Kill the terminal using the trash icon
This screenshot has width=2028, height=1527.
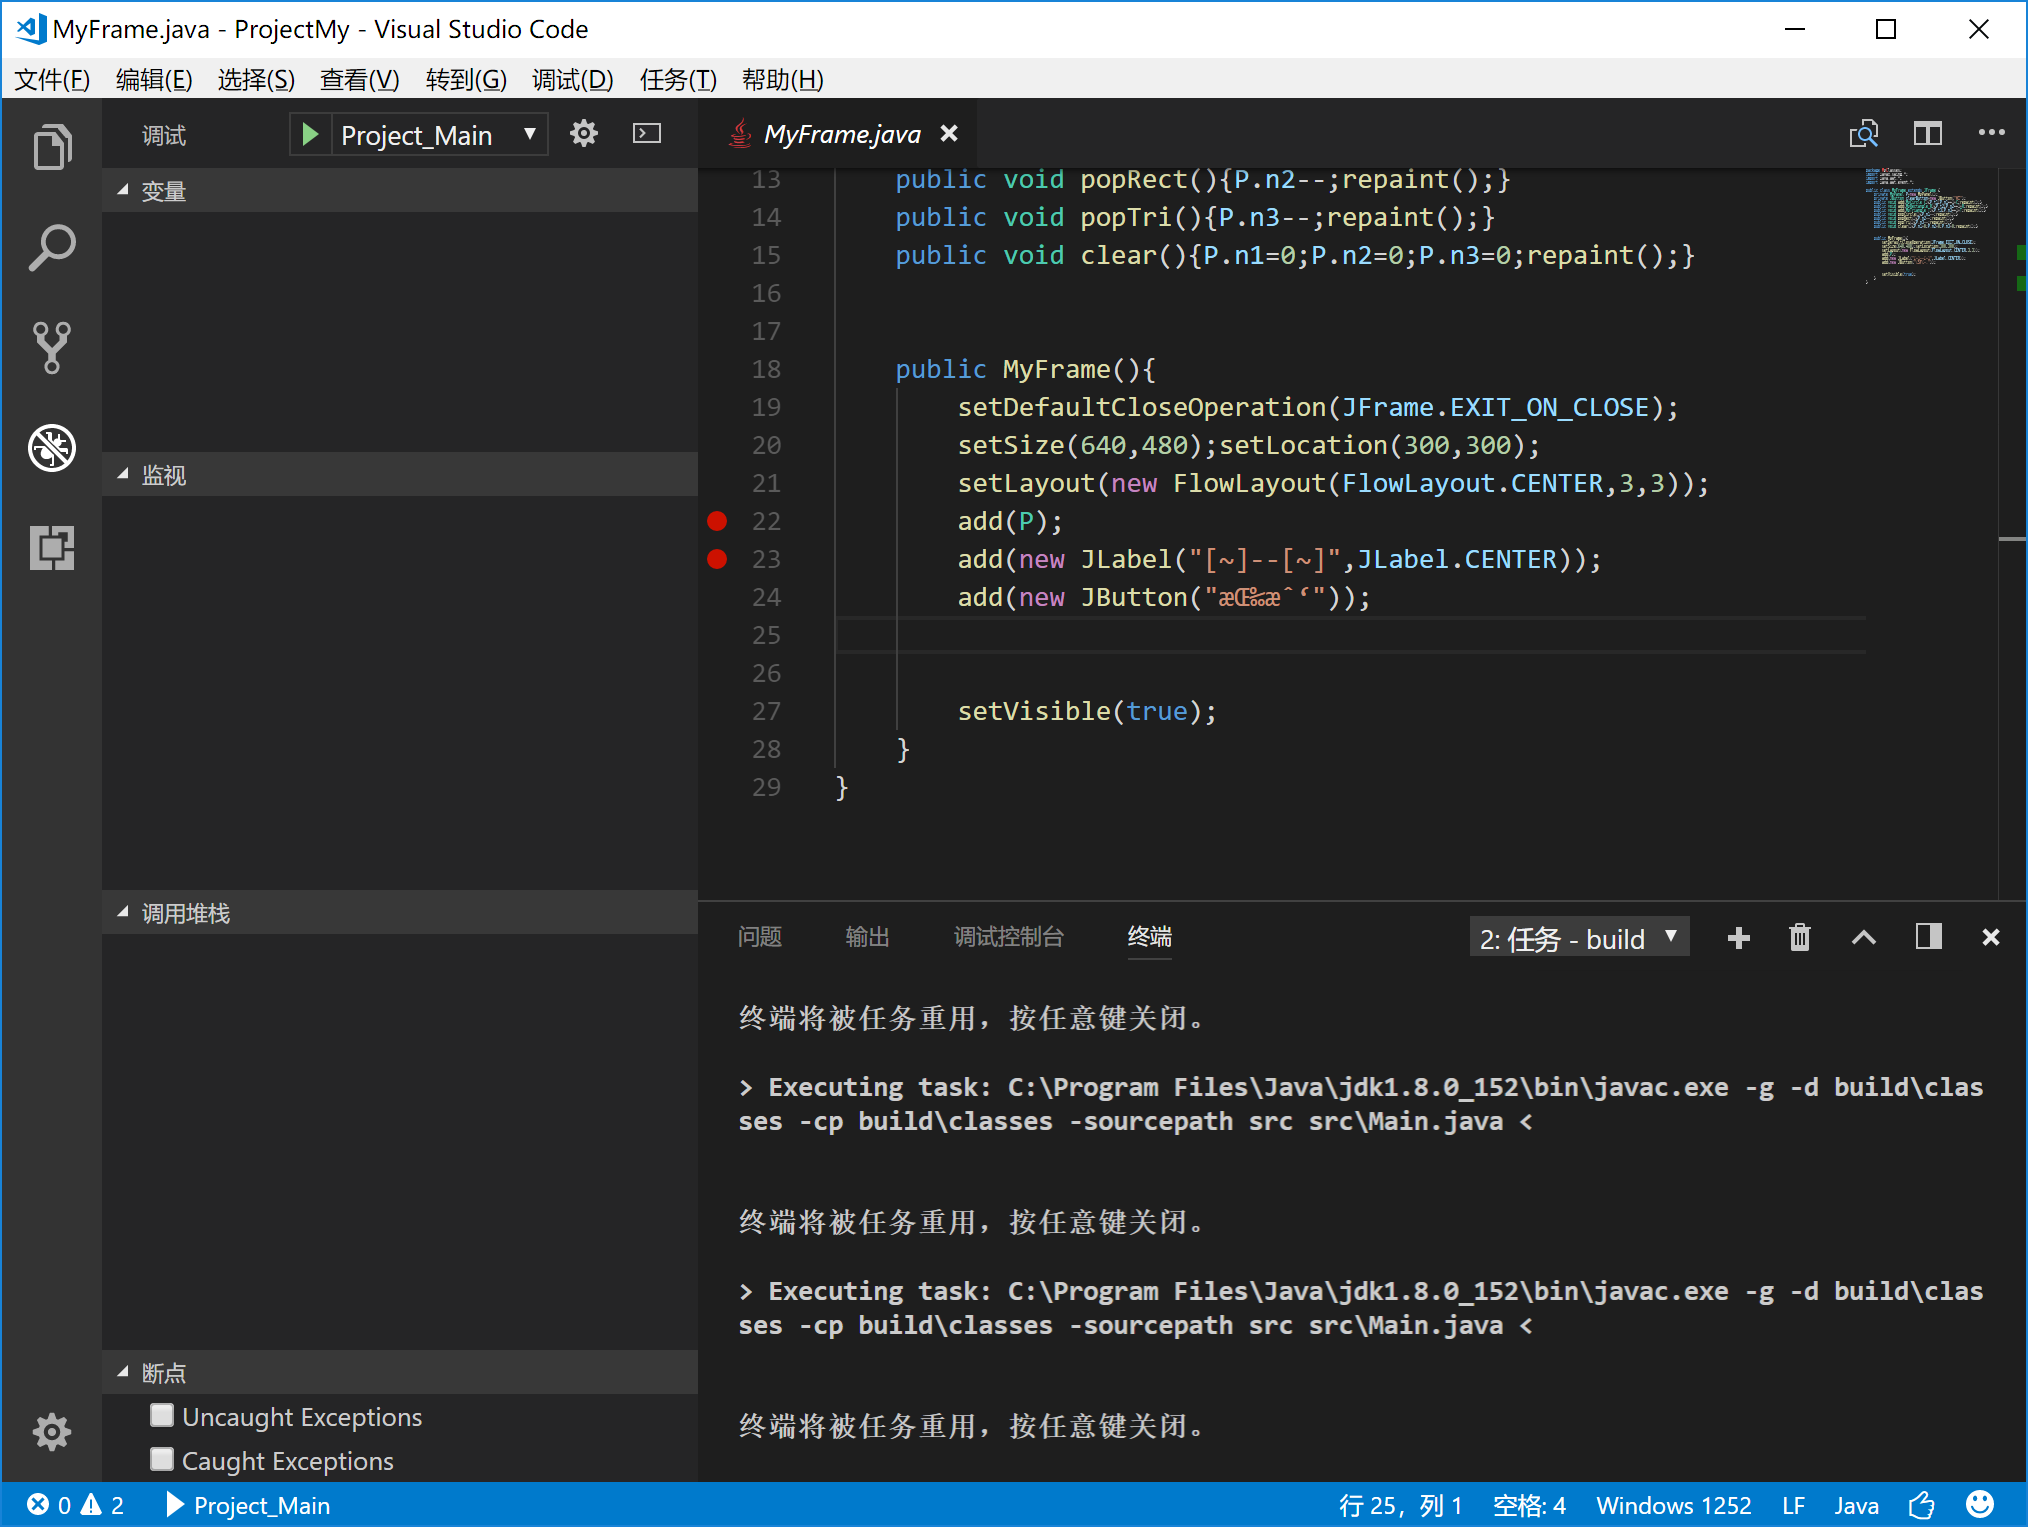tap(1799, 937)
